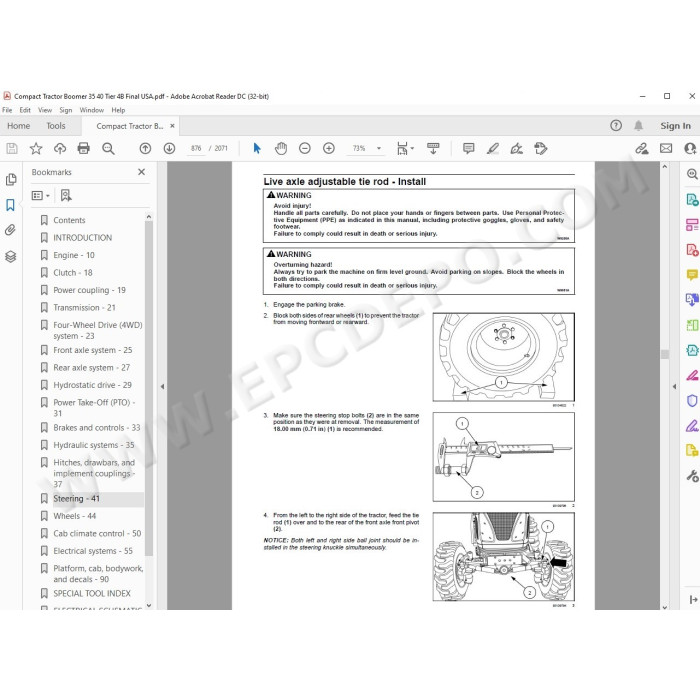Image resolution: width=700 pixels, height=700 pixels.
Task: Open the Wheels - 44 bookmark
Action: click(x=75, y=516)
